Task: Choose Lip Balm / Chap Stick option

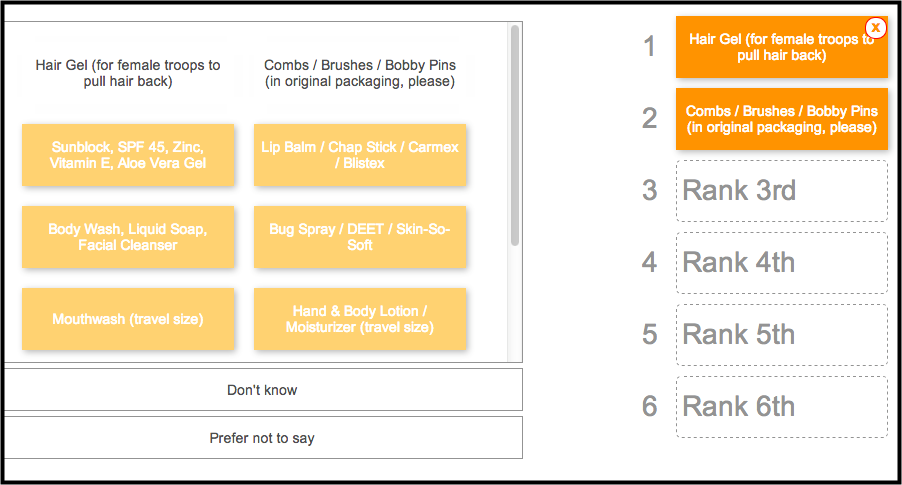Action: coord(360,155)
